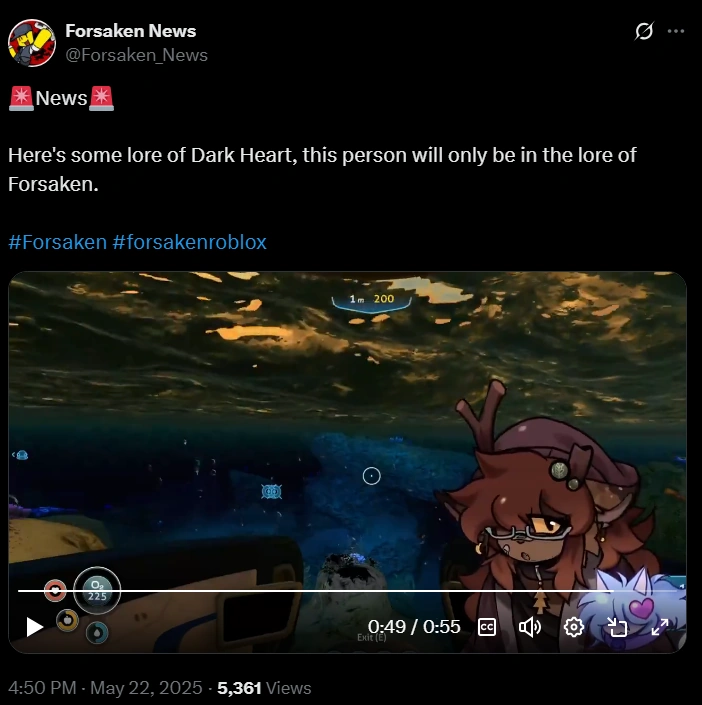This screenshot has height=705, width=702.
Task: Mute the video volume
Action: (530, 627)
